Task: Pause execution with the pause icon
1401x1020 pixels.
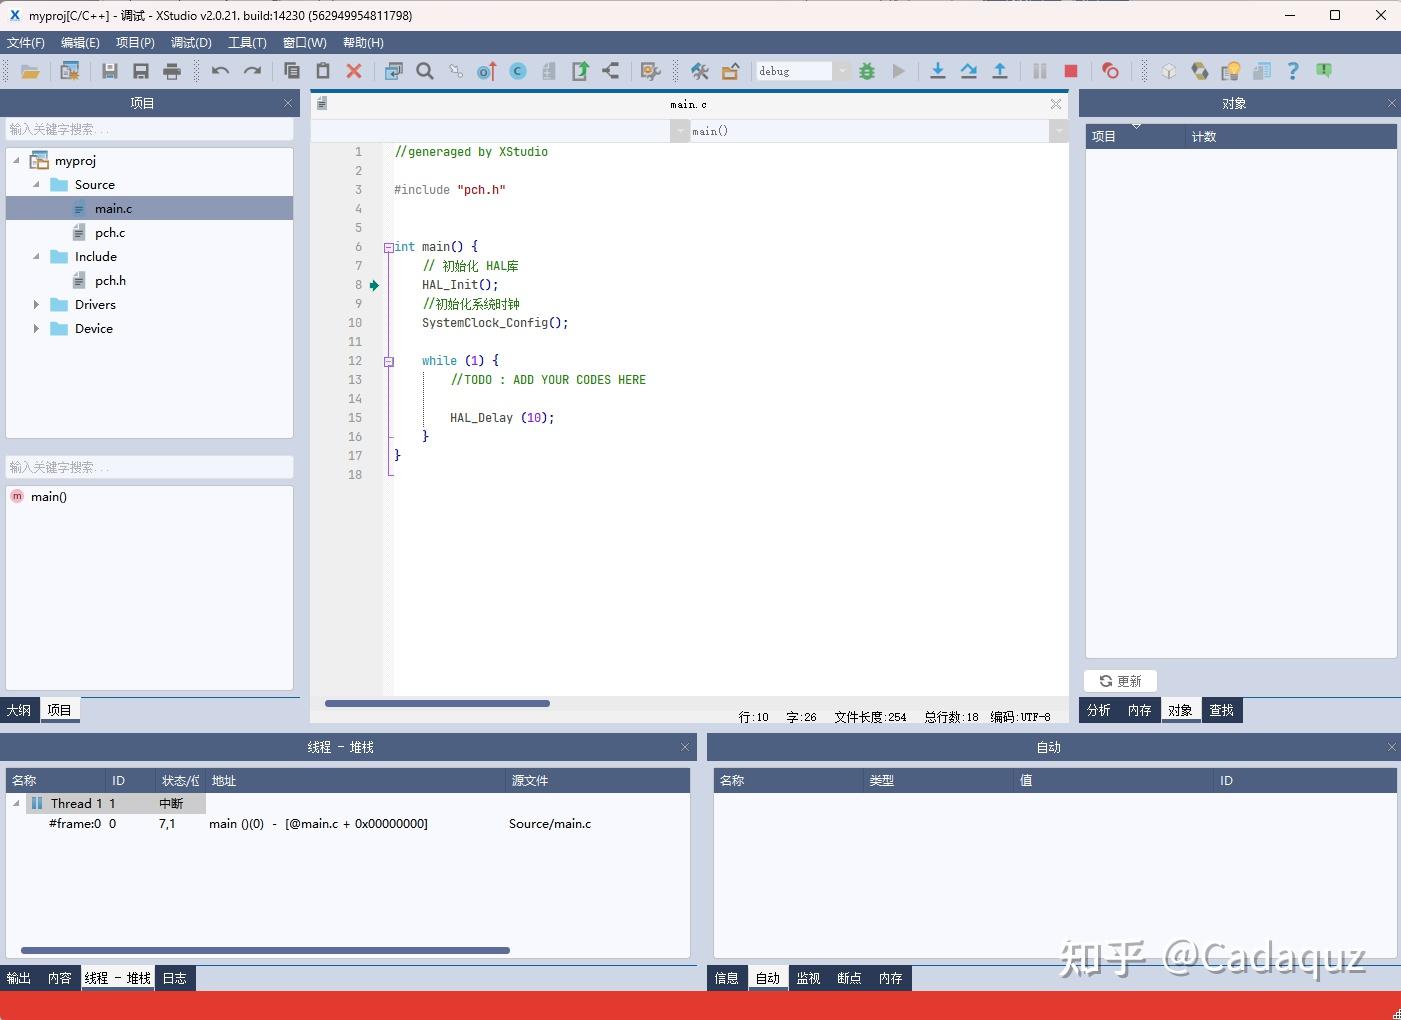Action: (1040, 71)
